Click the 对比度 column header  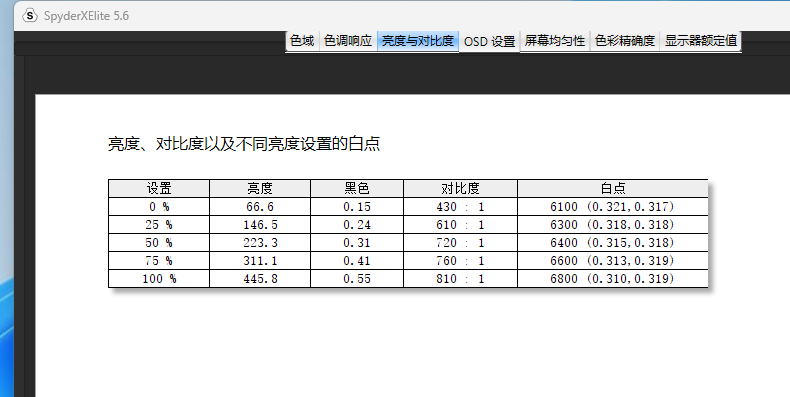pos(460,188)
